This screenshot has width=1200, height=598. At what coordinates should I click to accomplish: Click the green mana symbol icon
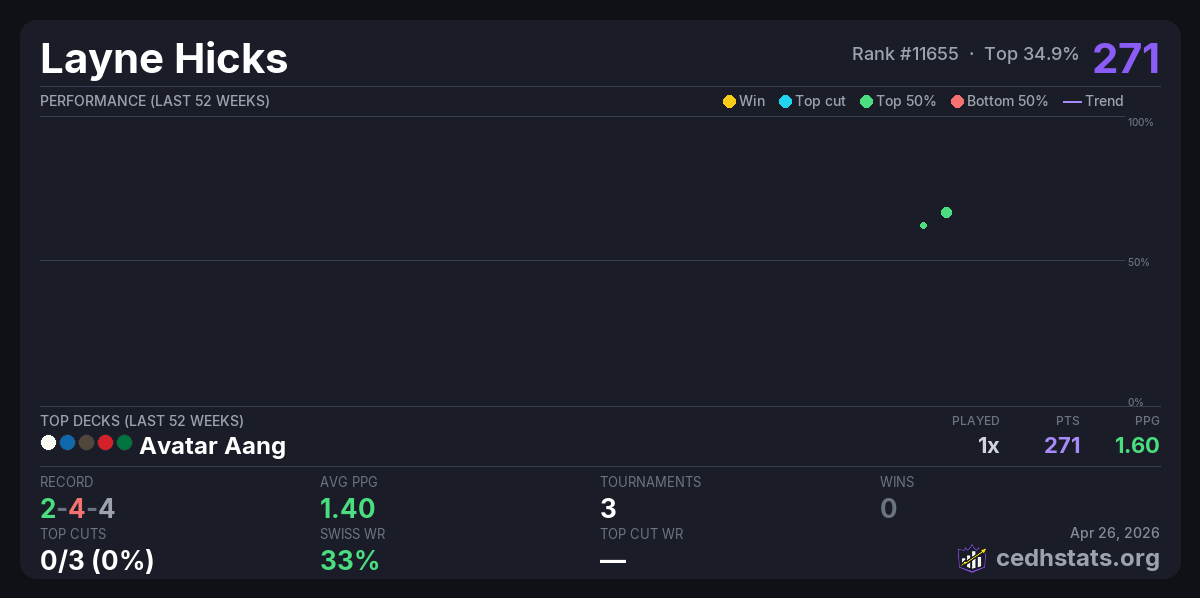pos(124,442)
